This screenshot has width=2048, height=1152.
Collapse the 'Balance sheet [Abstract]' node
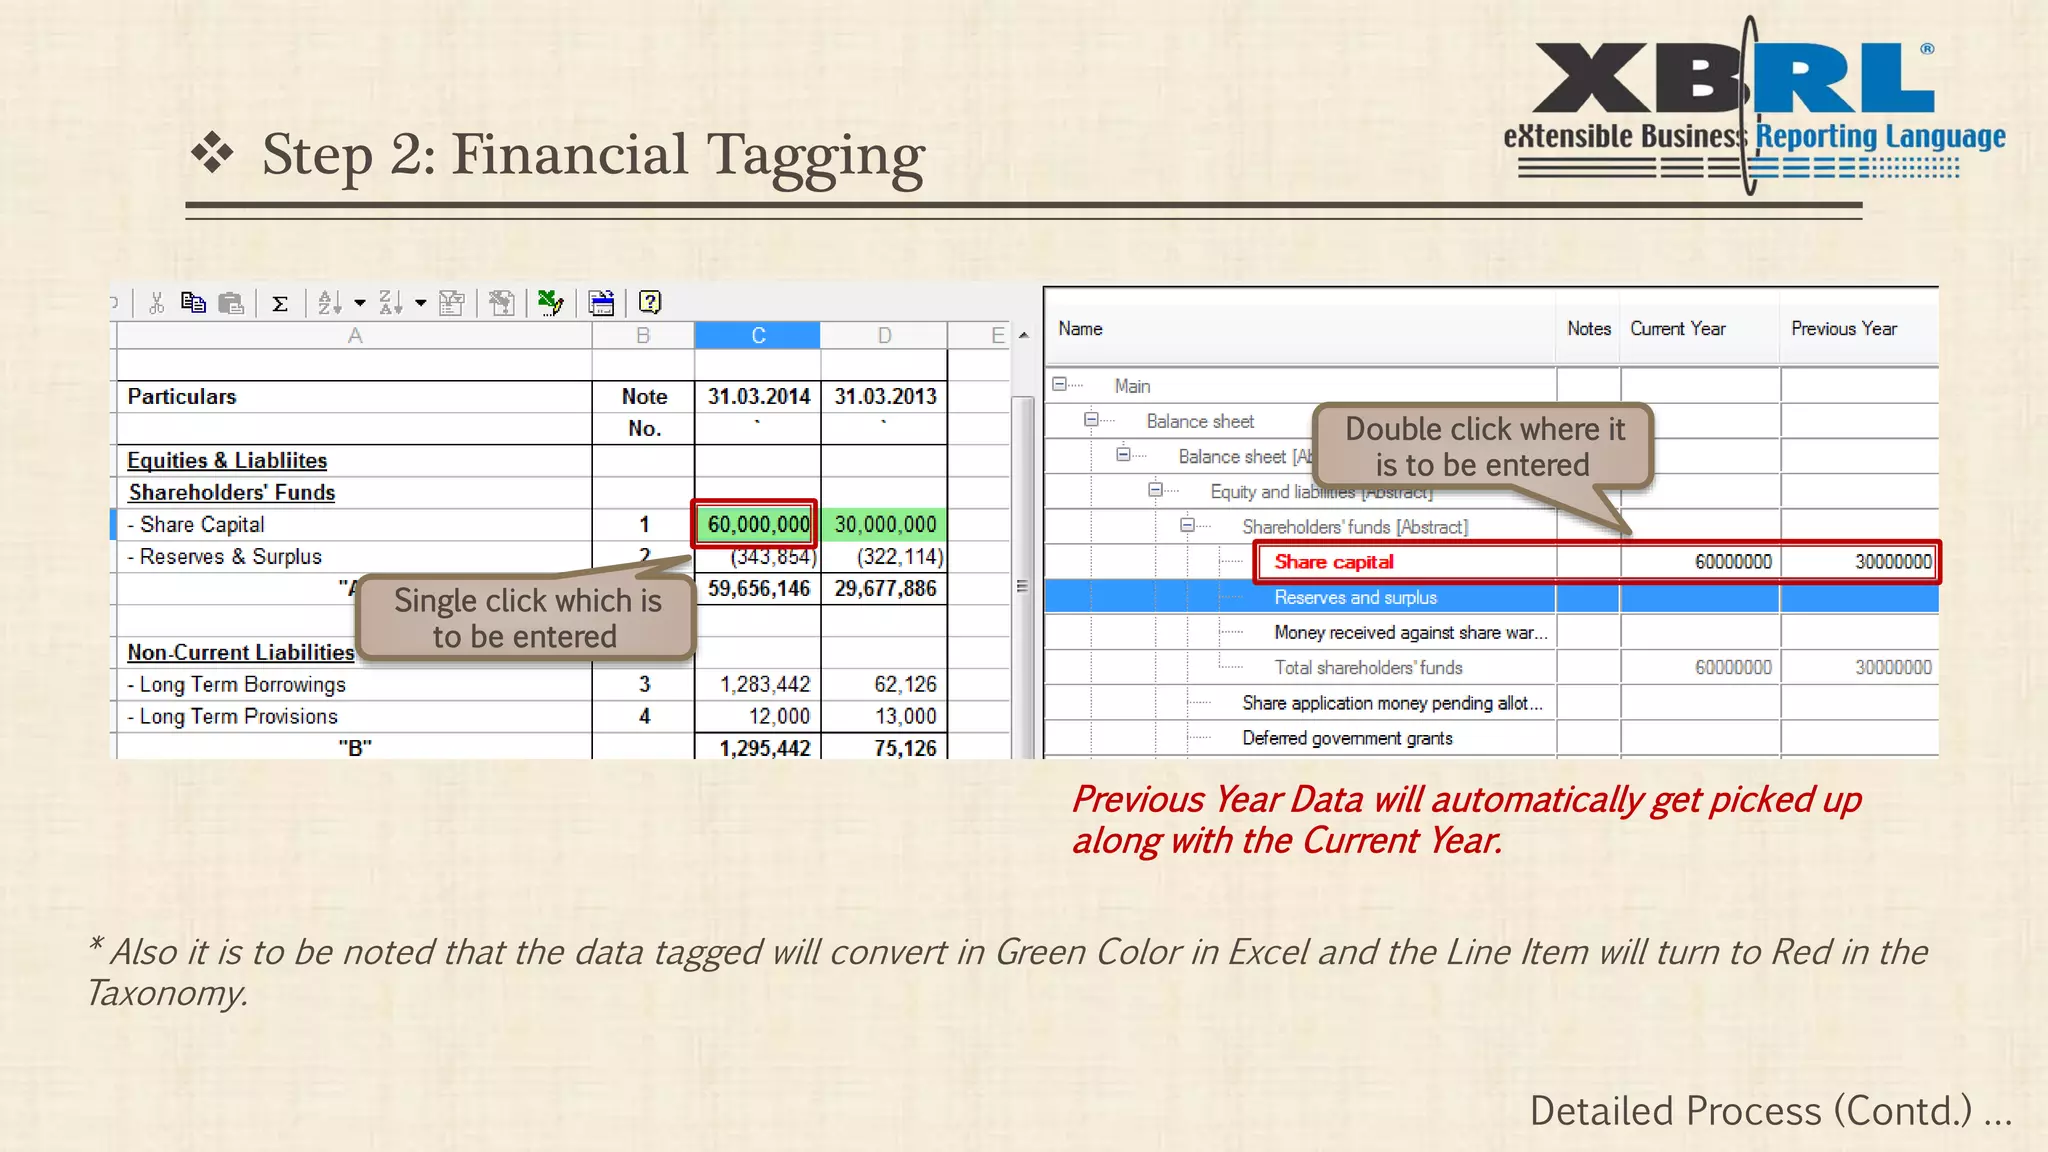(x=1123, y=455)
